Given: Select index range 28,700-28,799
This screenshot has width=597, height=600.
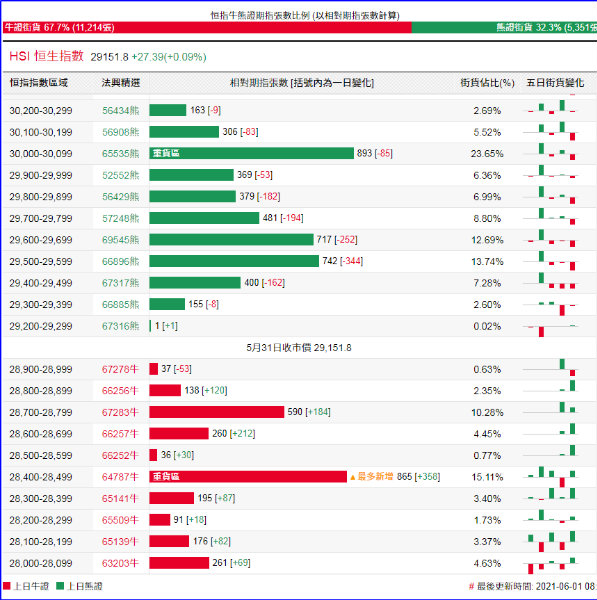Looking at the screenshot, I should [x=41, y=412].
